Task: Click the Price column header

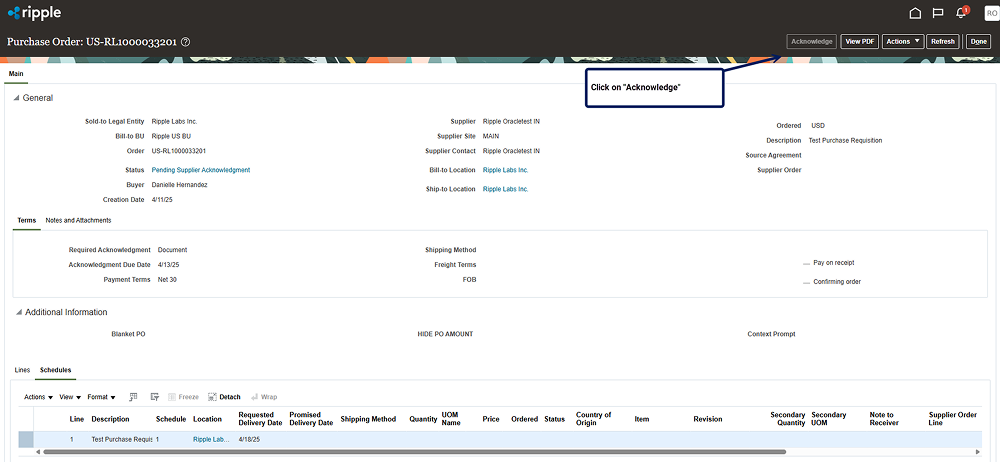Action: (490, 419)
